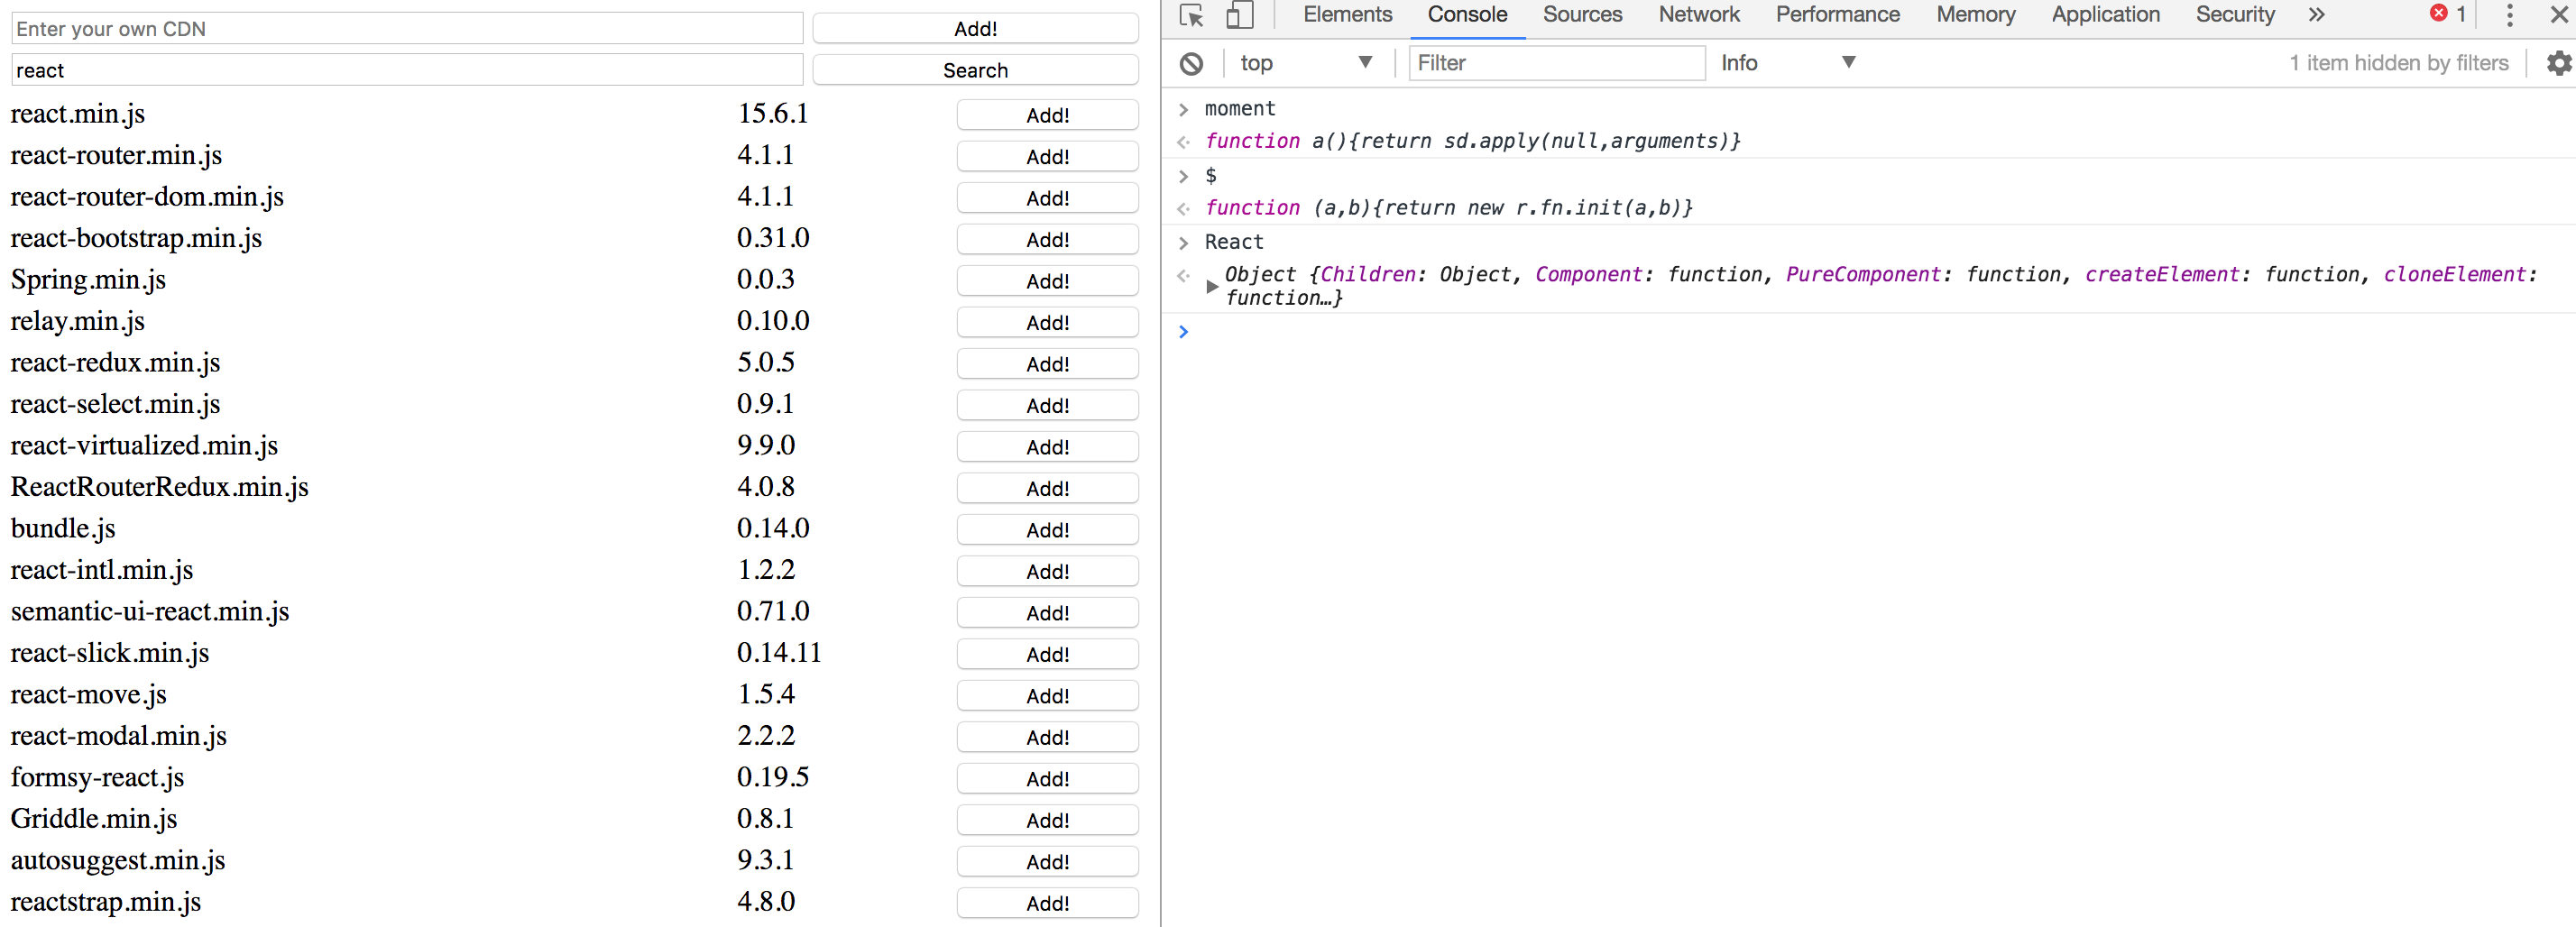Add react-move.js library

(1047, 696)
